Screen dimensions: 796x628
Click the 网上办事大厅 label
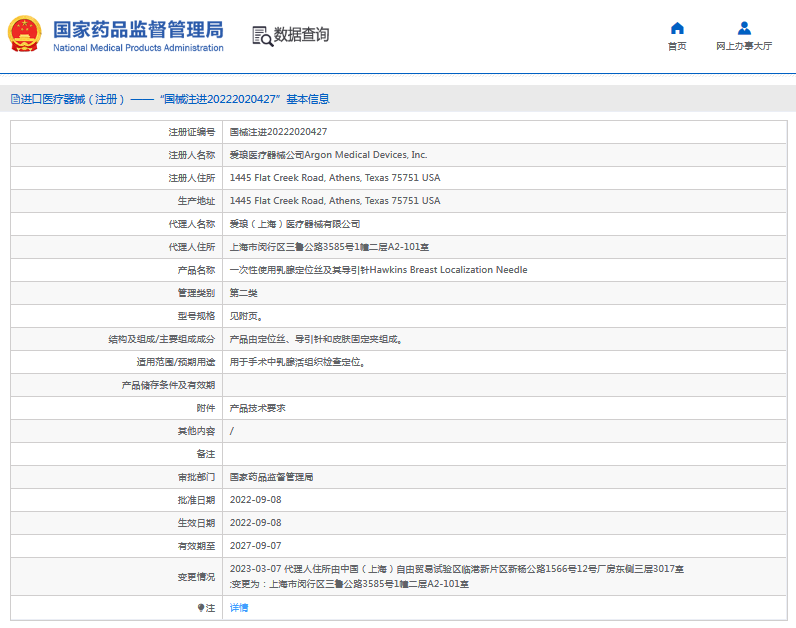pos(744,46)
